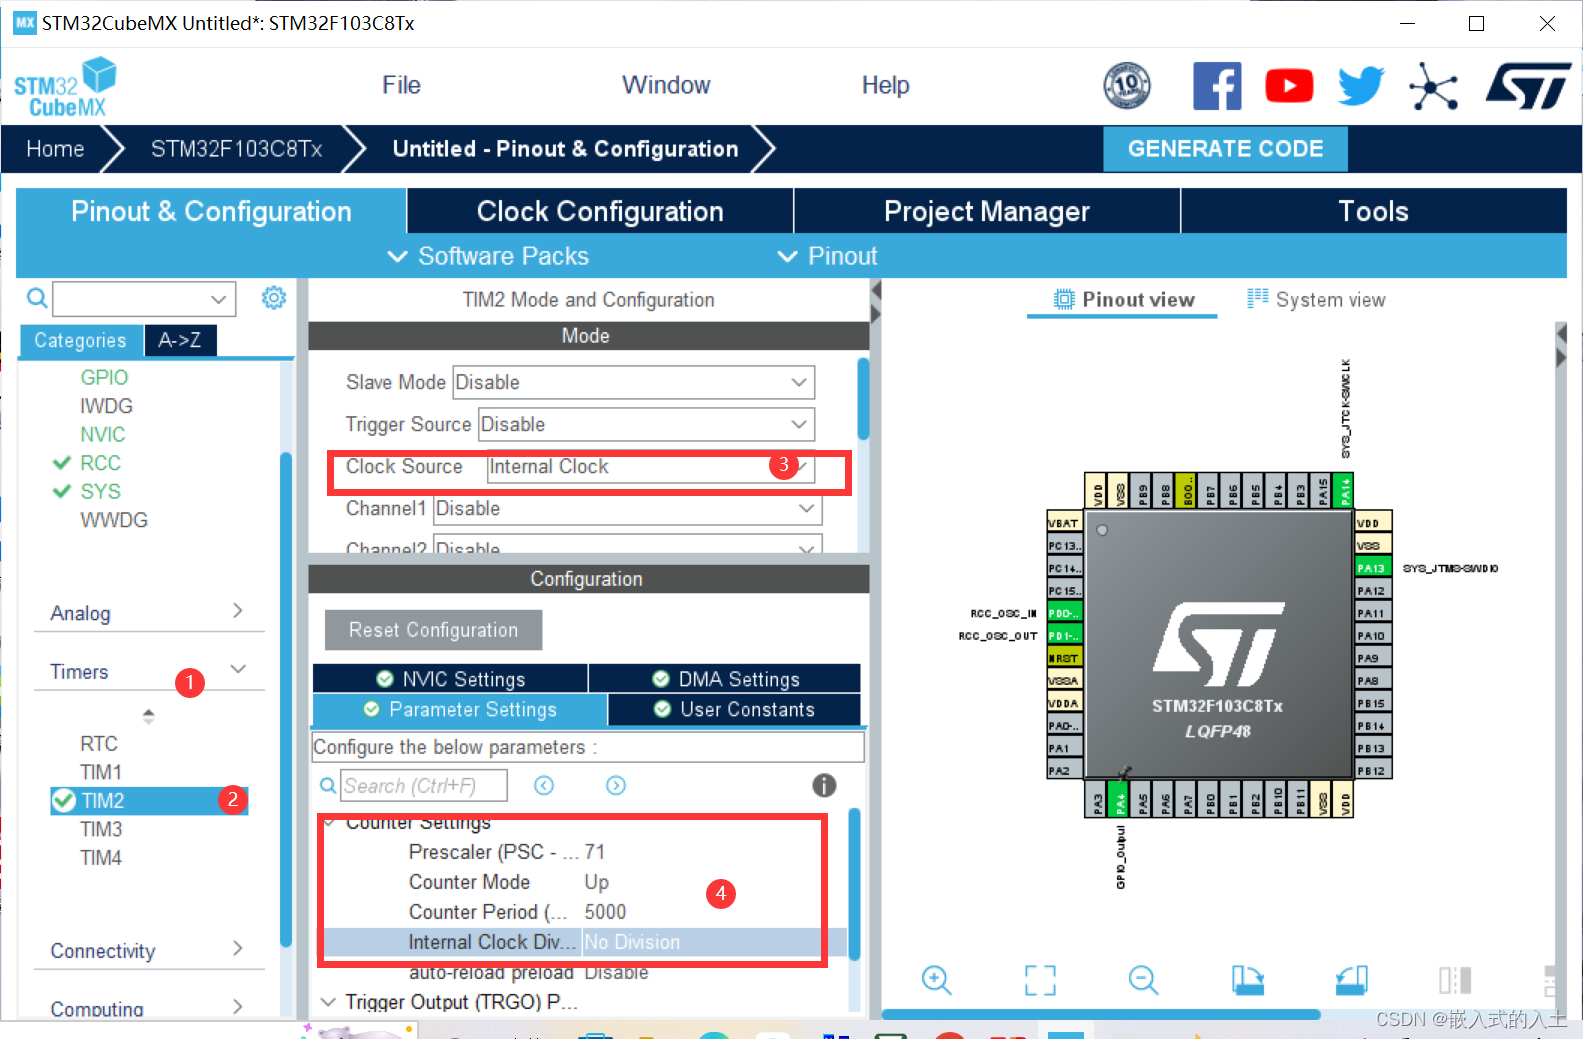Expand the Pinout dropdown menu
Viewport: 1583px width, 1039px height.
coord(828,256)
